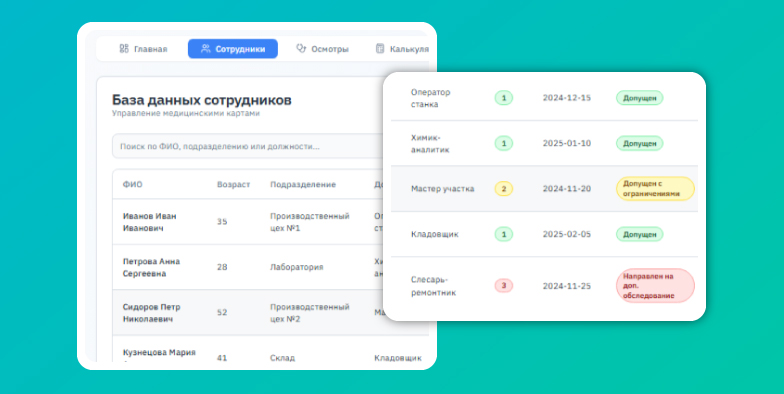Click red badge 3 in Слесарь-ремонтник row
The image size is (784, 394).
tap(504, 286)
